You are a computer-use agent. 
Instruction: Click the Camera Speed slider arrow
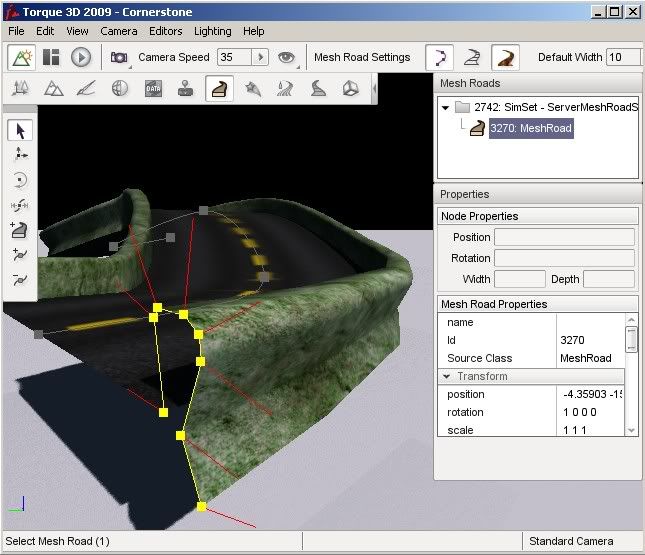(262, 58)
